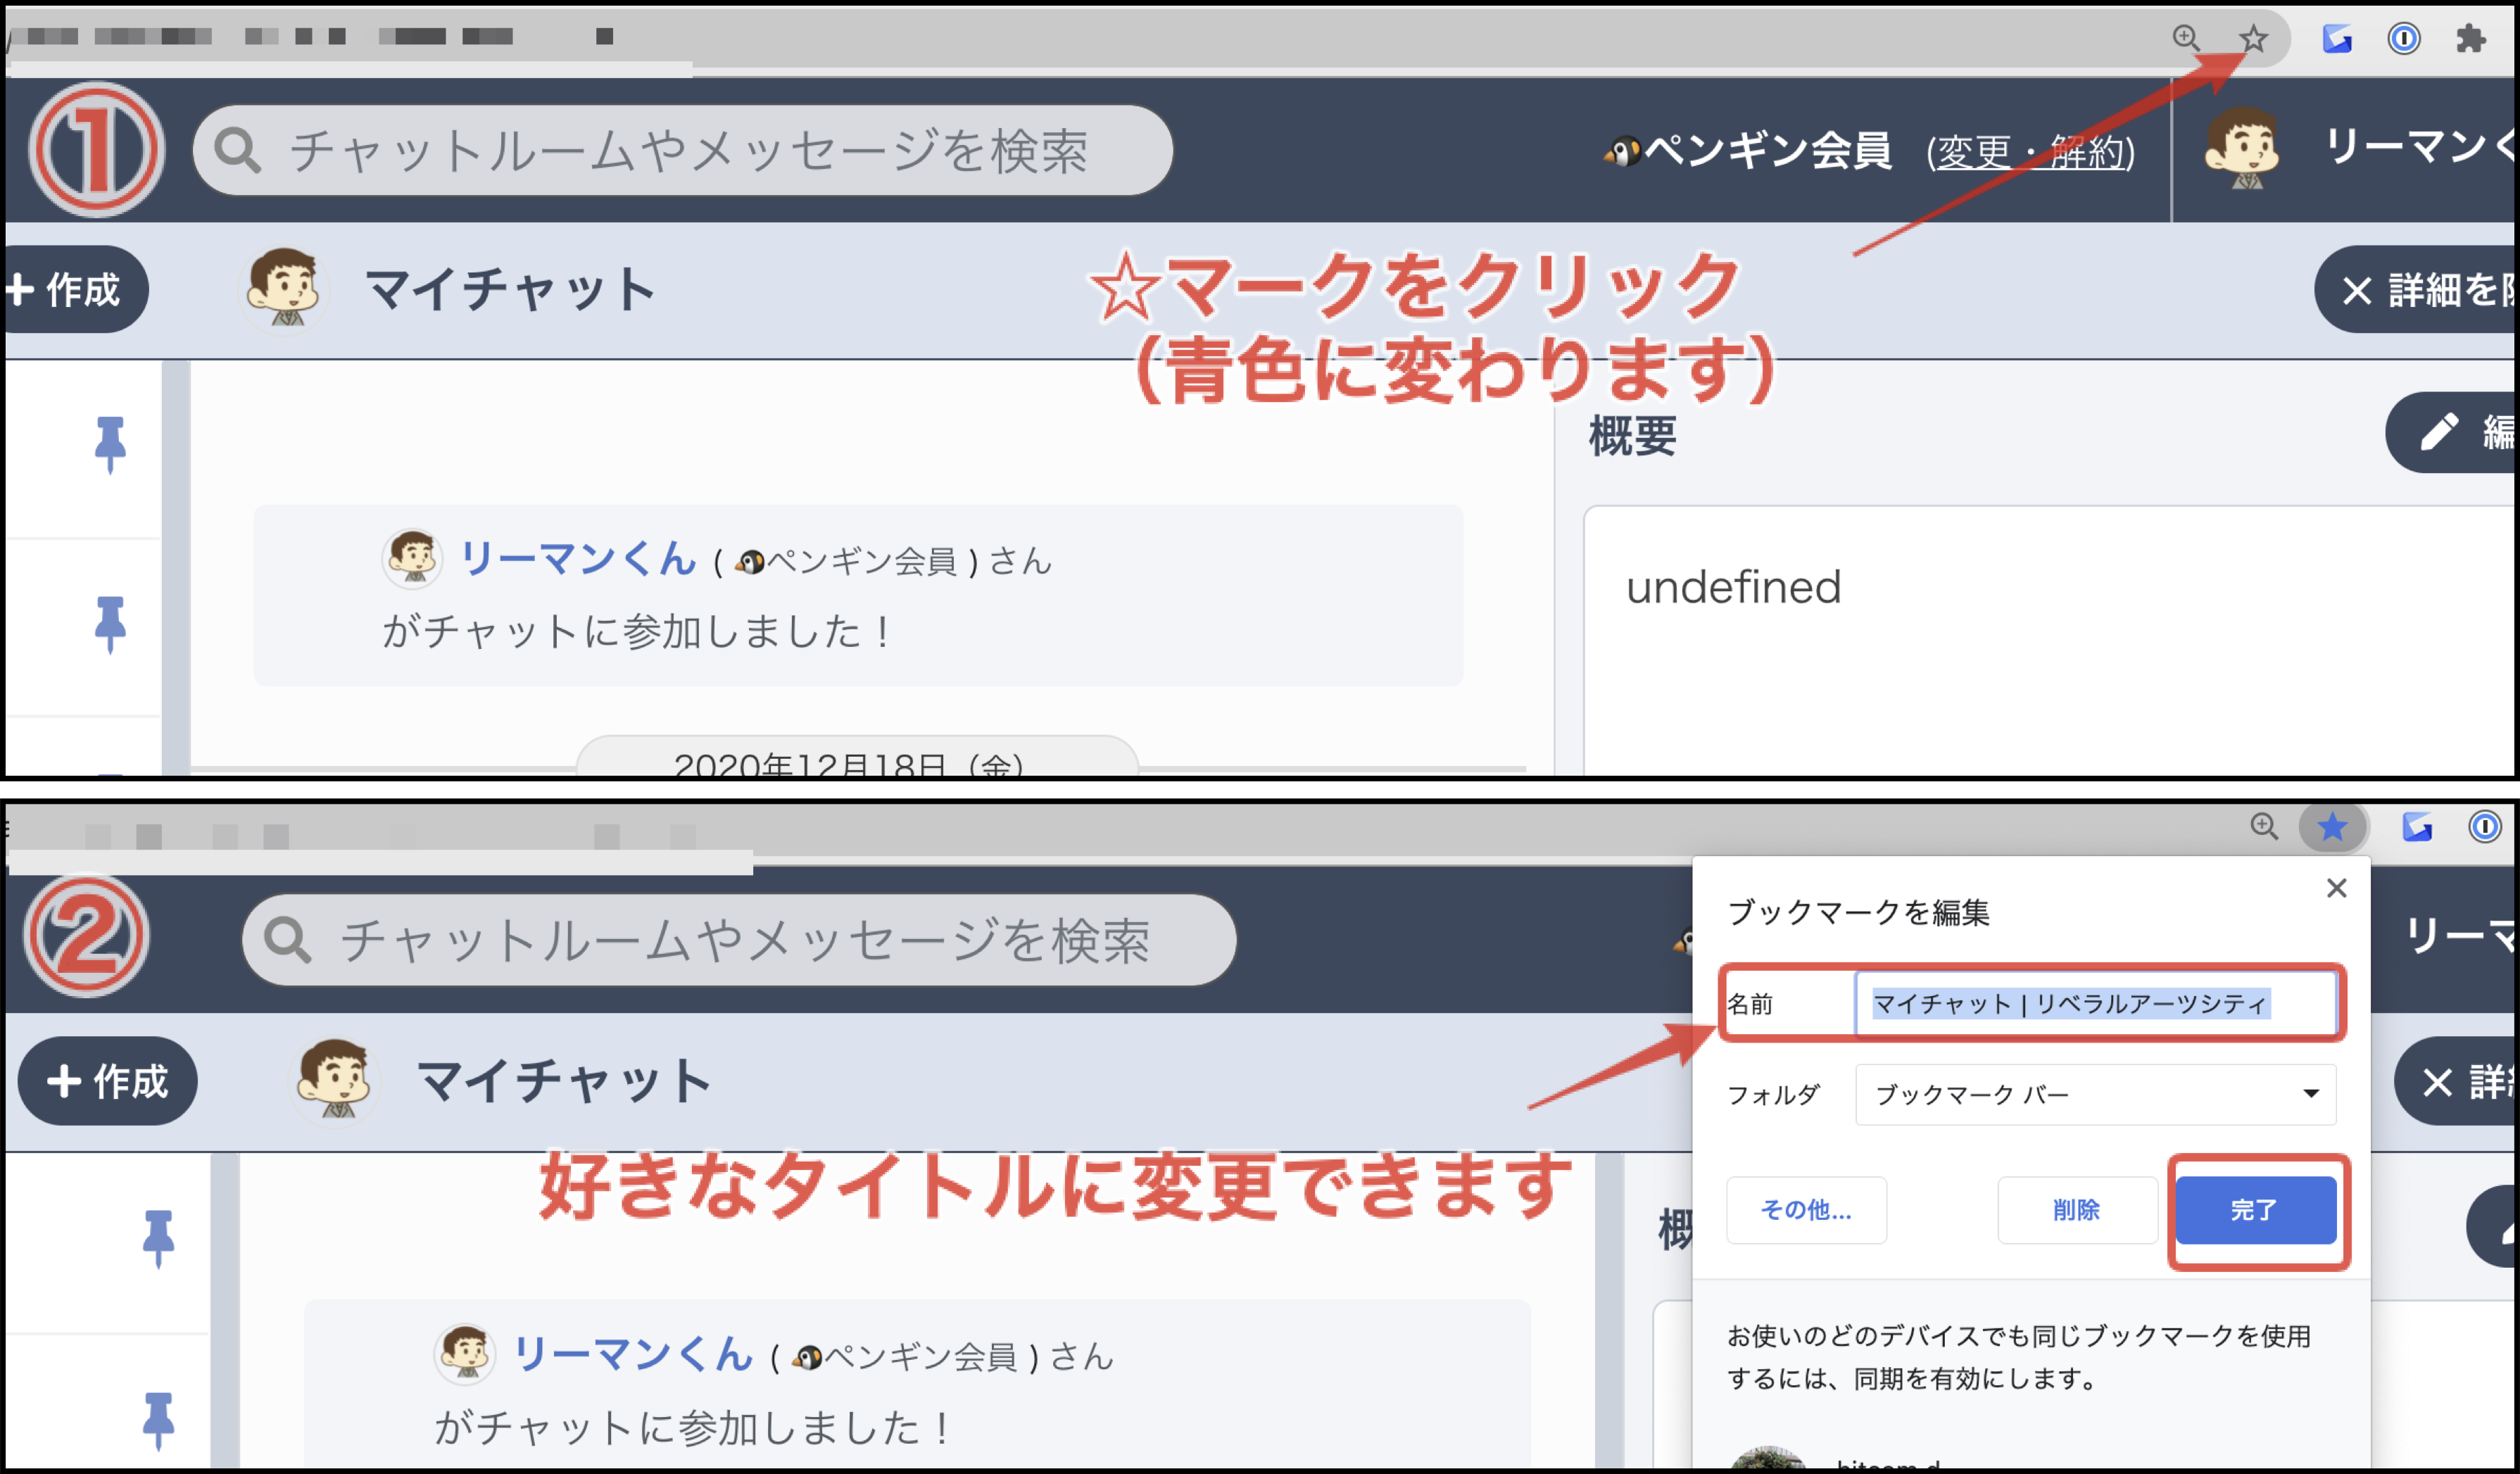Click zoom magnifier icon beside the outline star
This screenshot has width=2520, height=1474.
click(x=2186, y=38)
